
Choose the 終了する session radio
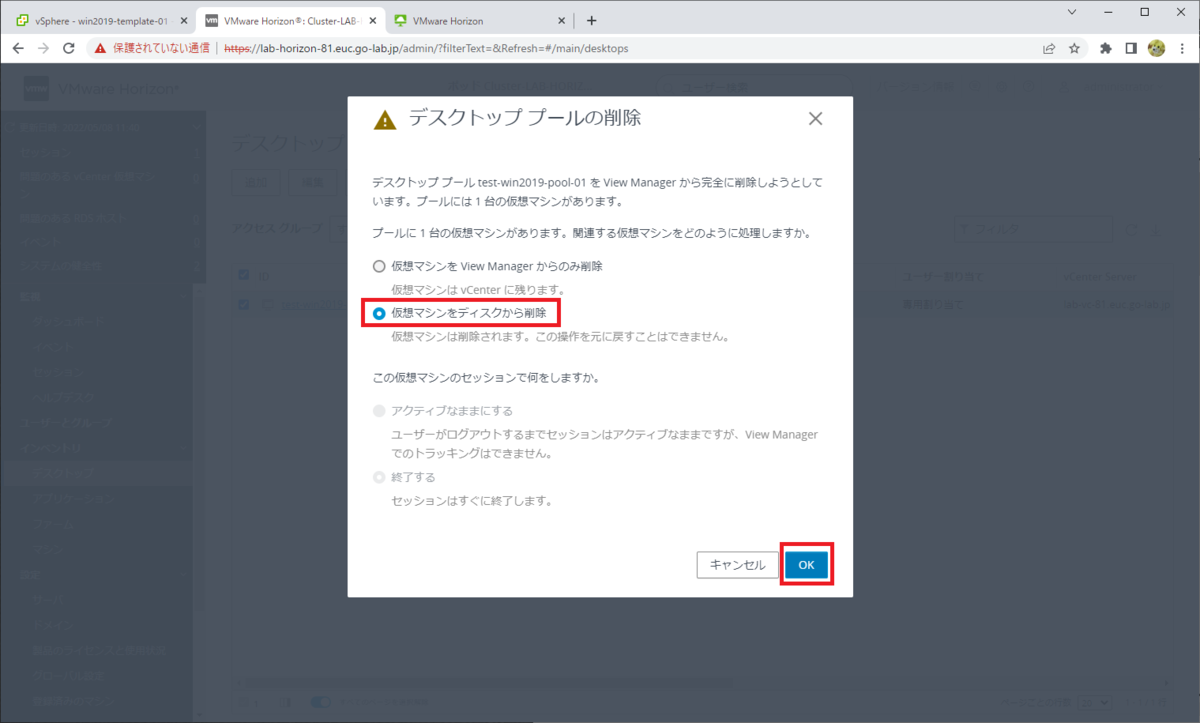click(x=378, y=477)
